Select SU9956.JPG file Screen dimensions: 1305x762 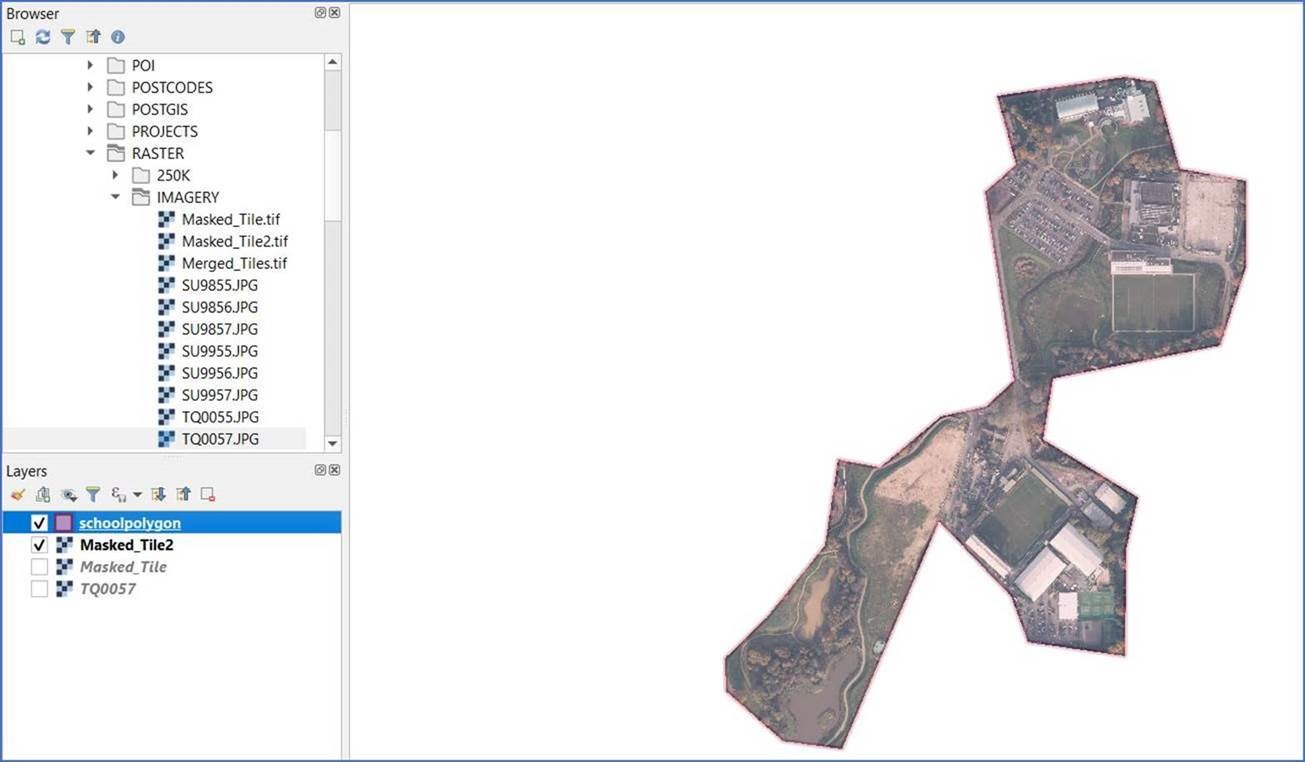point(220,373)
